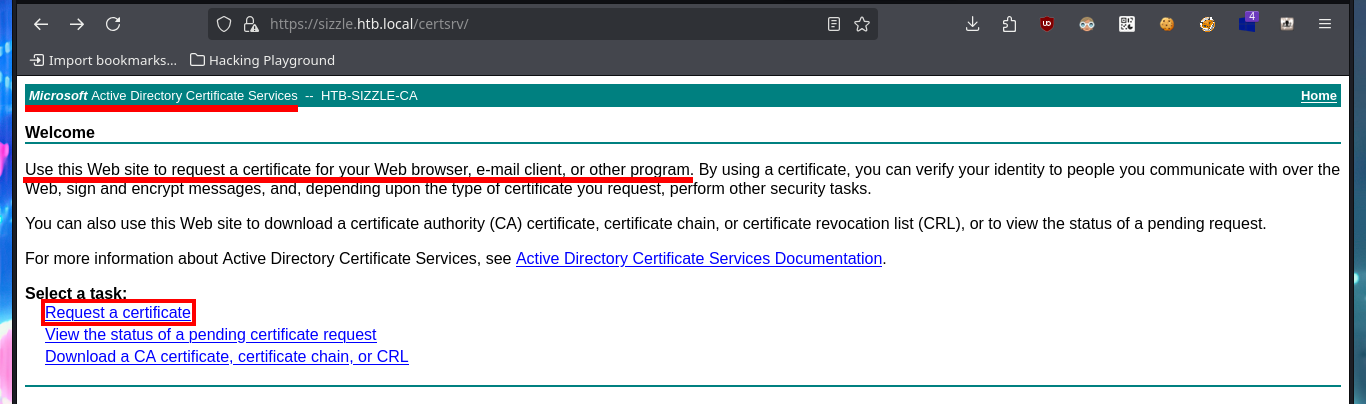
Task: Go to the Home link
Action: pyautogui.click(x=1318, y=96)
